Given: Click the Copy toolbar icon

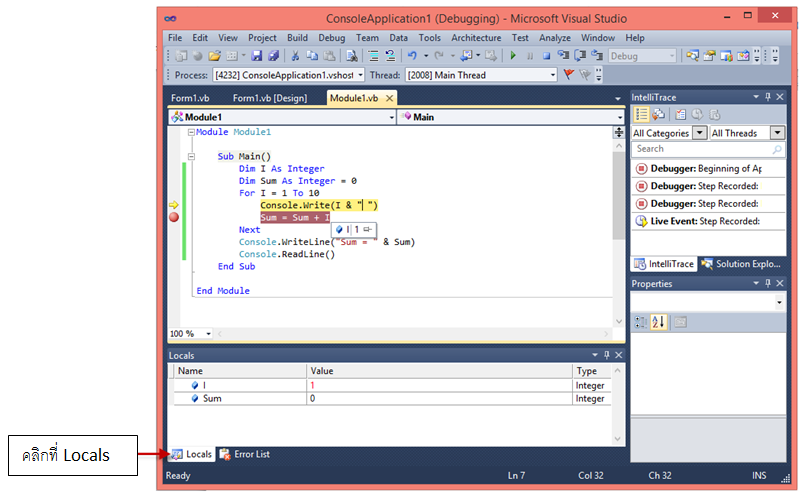Looking at the screenshot, I should 312,55.
